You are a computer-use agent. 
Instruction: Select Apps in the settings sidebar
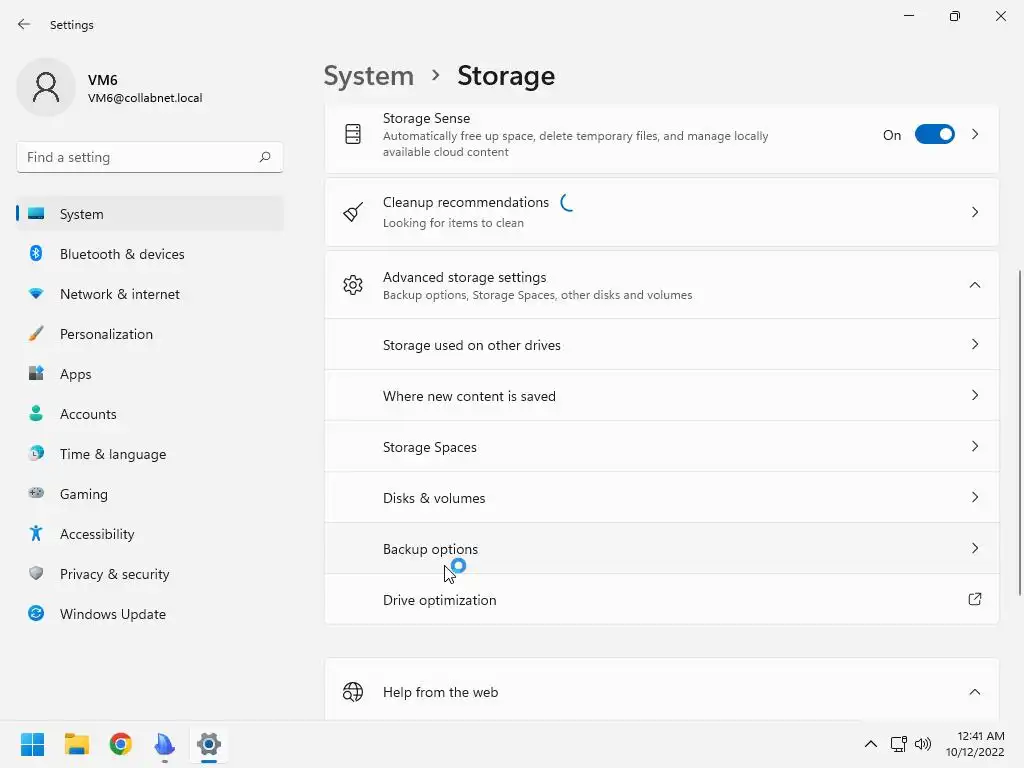point(75,374)
